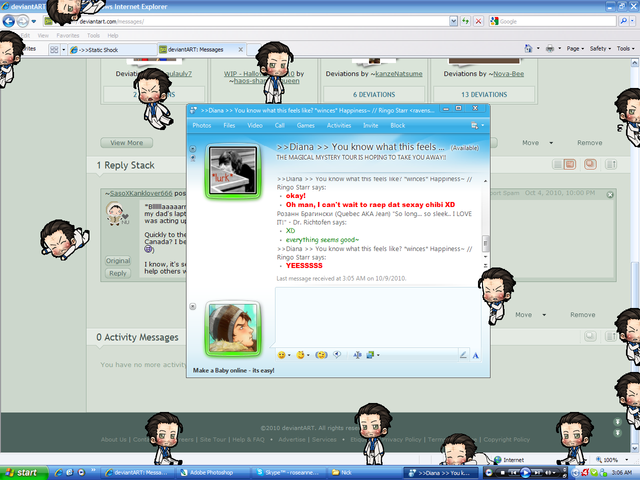
Task: Click Original button on the comment
Action: [x=118, y=260]
